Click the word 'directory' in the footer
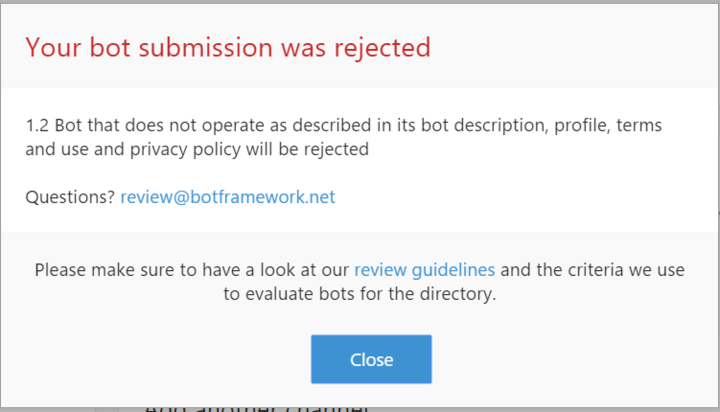 (460, 295)
